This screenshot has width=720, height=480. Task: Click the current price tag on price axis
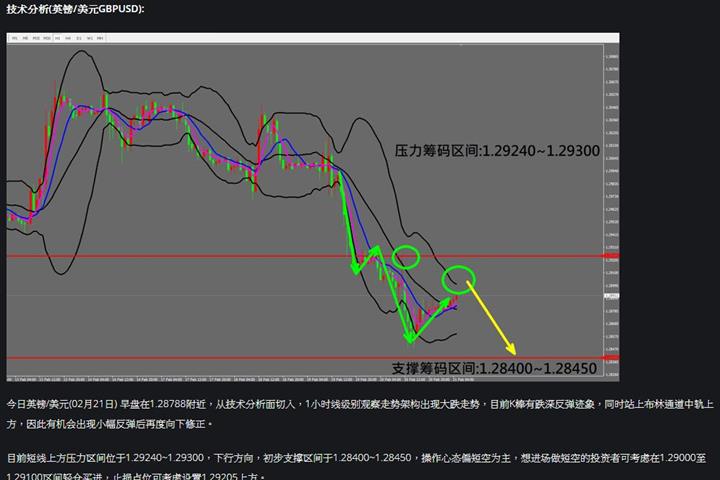pos(611,296)
